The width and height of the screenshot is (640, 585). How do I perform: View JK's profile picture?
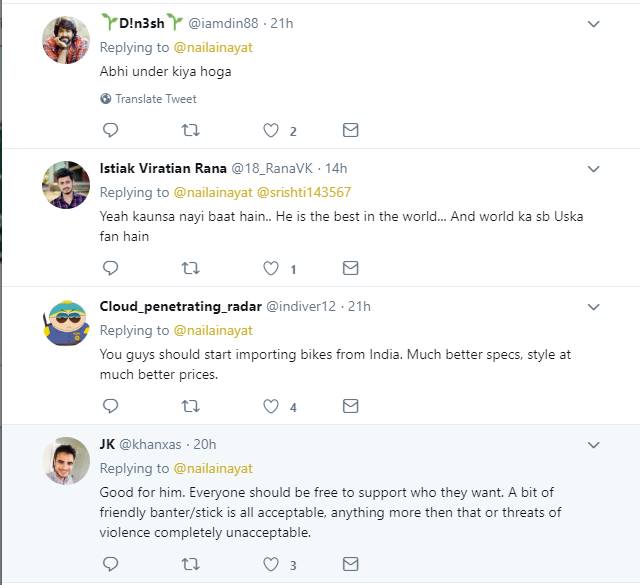67,461
